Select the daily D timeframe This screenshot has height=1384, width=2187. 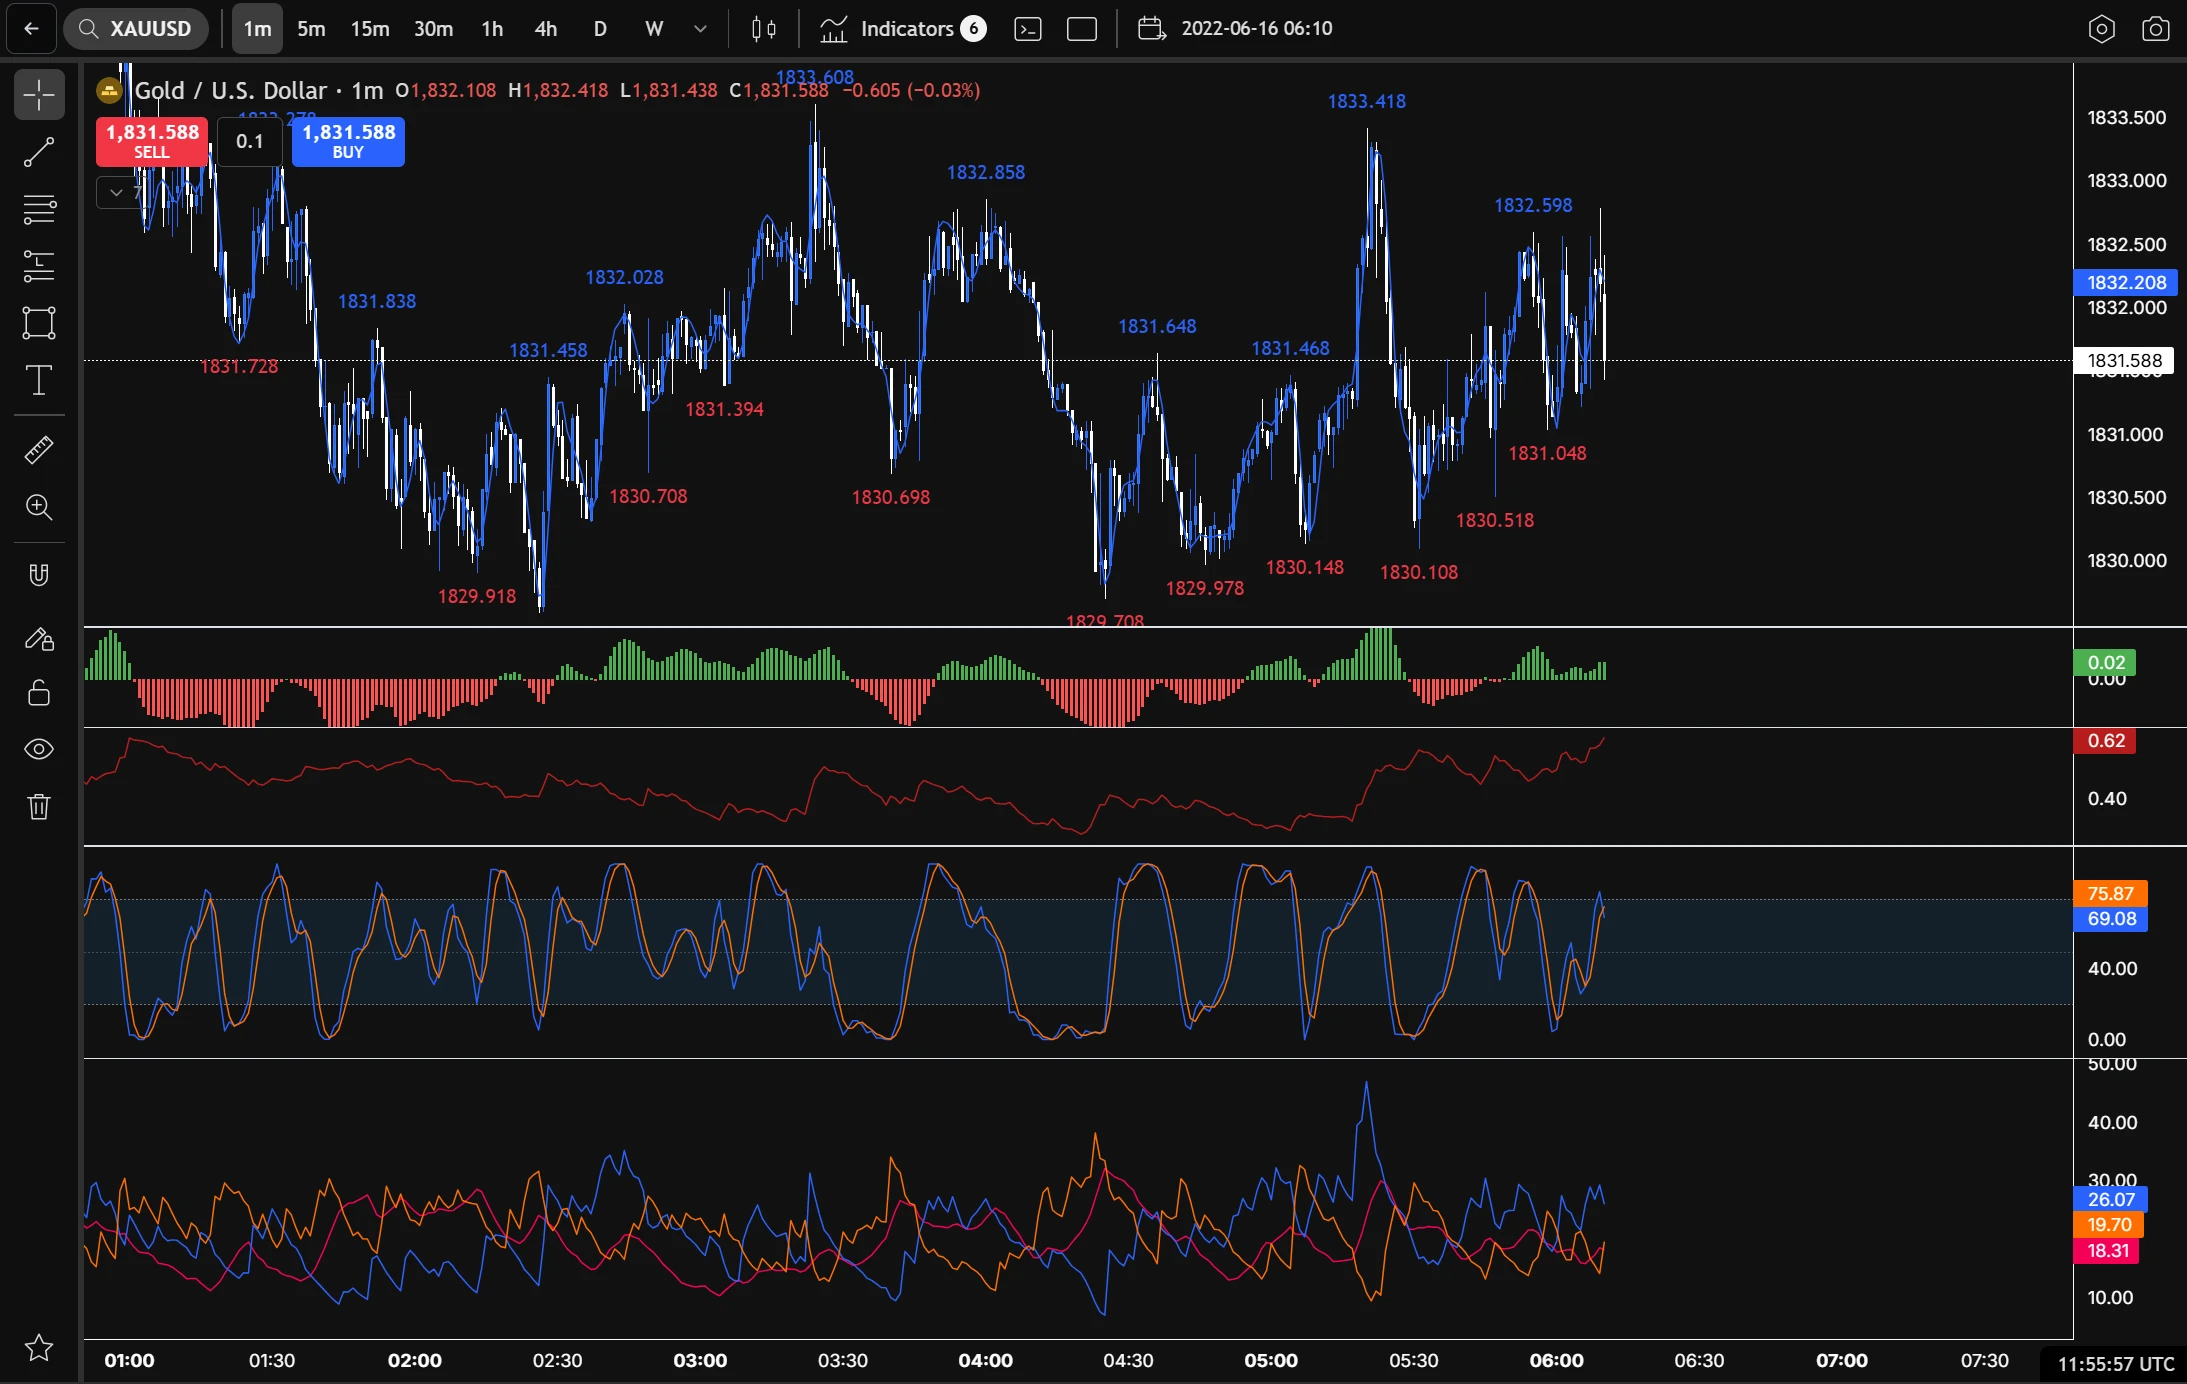(600, 29)
